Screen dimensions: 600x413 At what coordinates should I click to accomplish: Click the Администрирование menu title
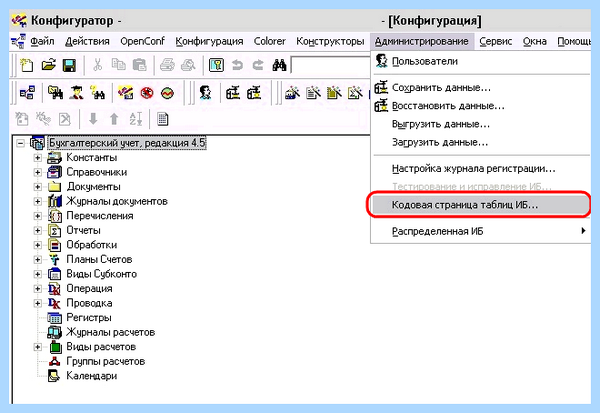tap(422, 41)
